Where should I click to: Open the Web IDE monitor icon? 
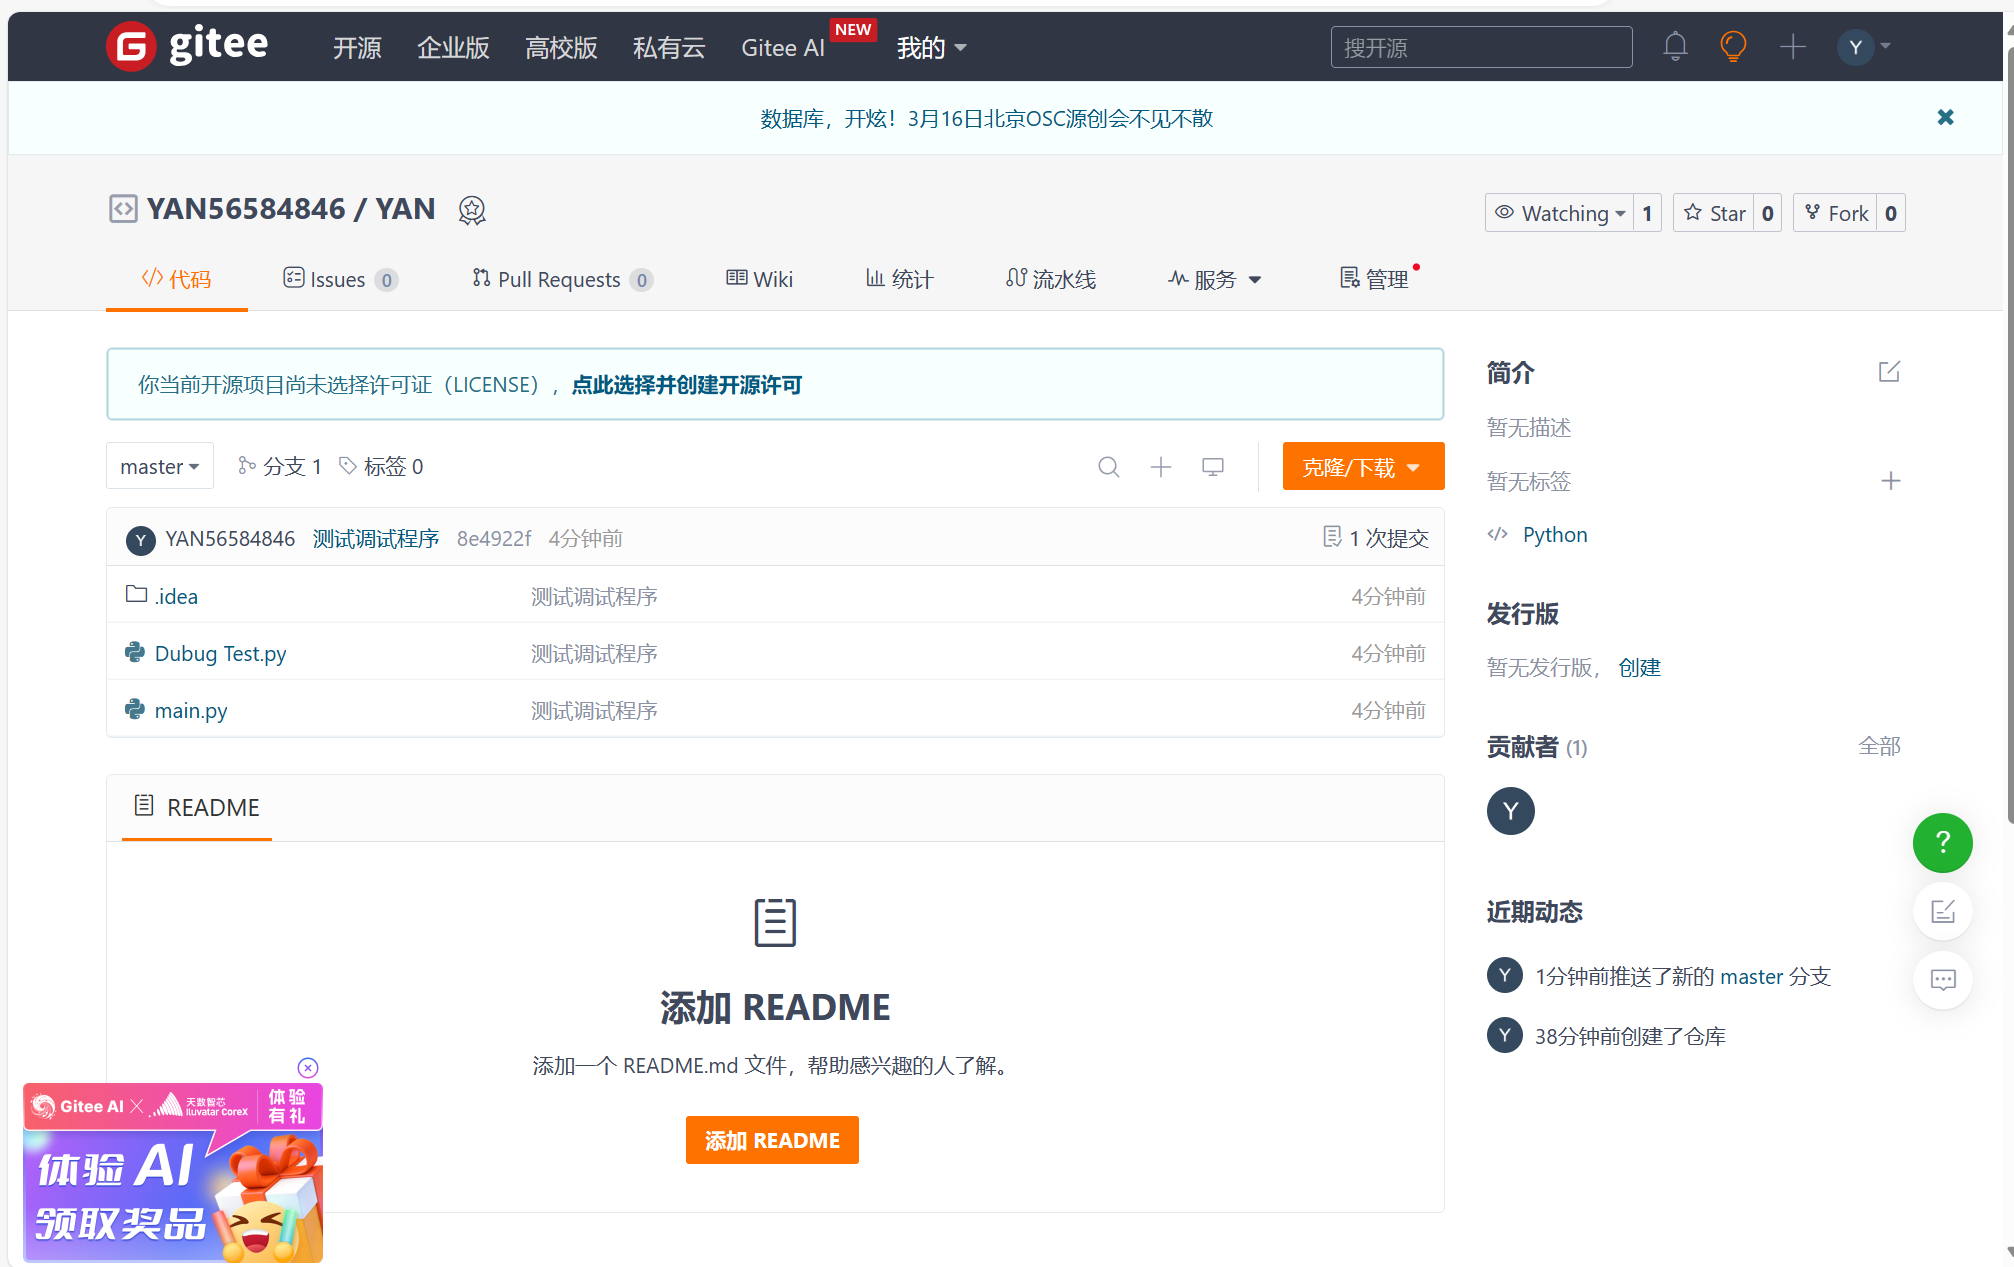tap(1213, 467)
